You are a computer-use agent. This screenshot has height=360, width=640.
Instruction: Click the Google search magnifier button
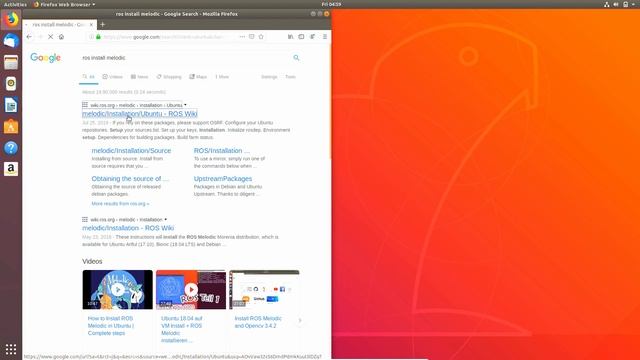pyautogui.click(x=296, y=58)
